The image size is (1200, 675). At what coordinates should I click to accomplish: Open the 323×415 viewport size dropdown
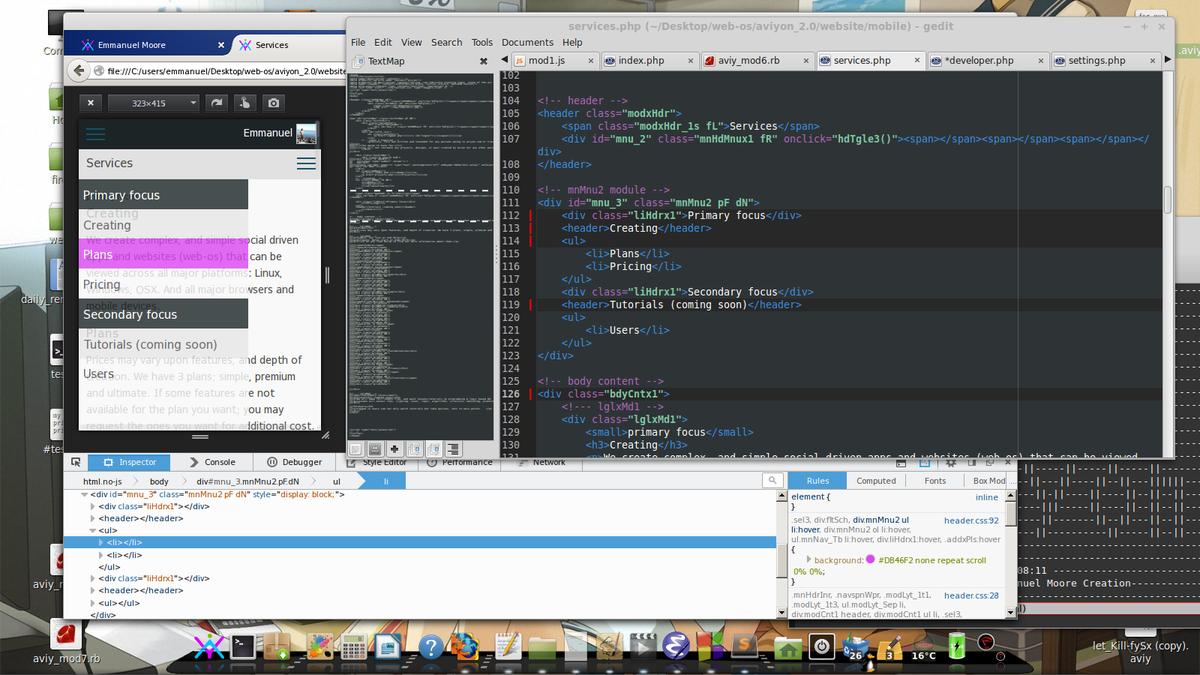click(153, 103)
